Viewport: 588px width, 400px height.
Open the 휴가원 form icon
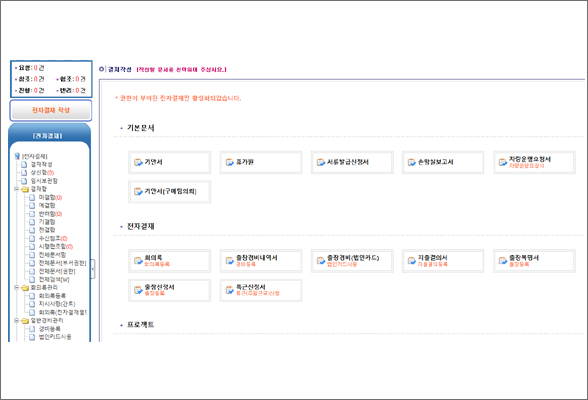[230, 162]
